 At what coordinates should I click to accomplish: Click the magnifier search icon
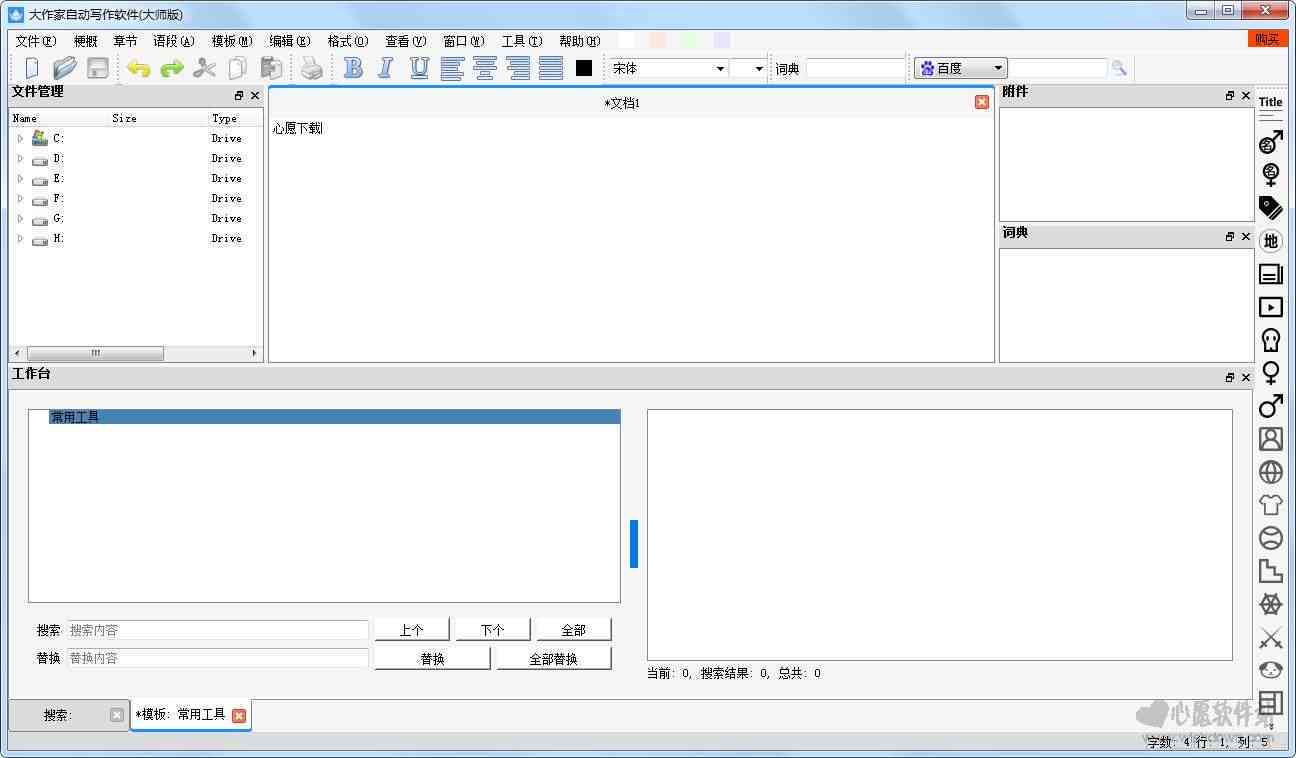click(x=1119, y=68)
